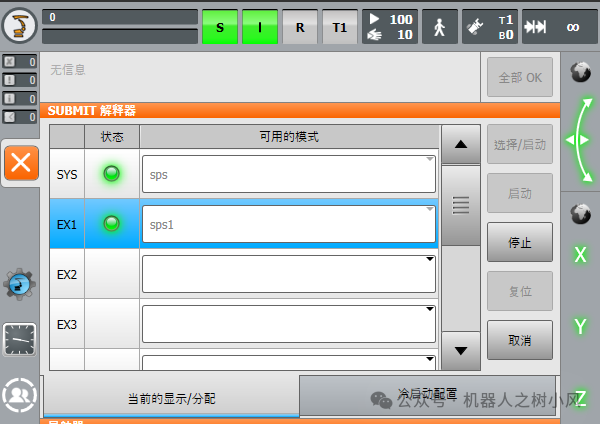This screenshot has height=424, width=600.
Task: Click the green S submit interpreter status
Action: click(x=220, y=27)
